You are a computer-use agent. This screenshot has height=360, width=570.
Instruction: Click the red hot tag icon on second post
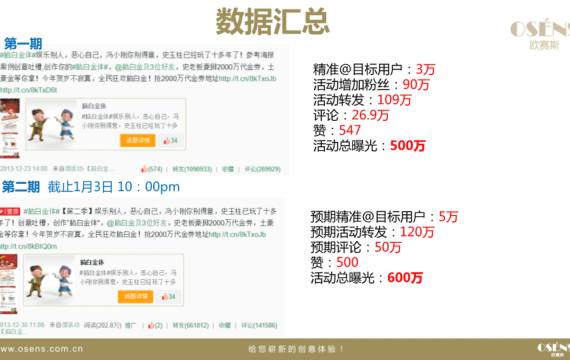pos(10,211)
